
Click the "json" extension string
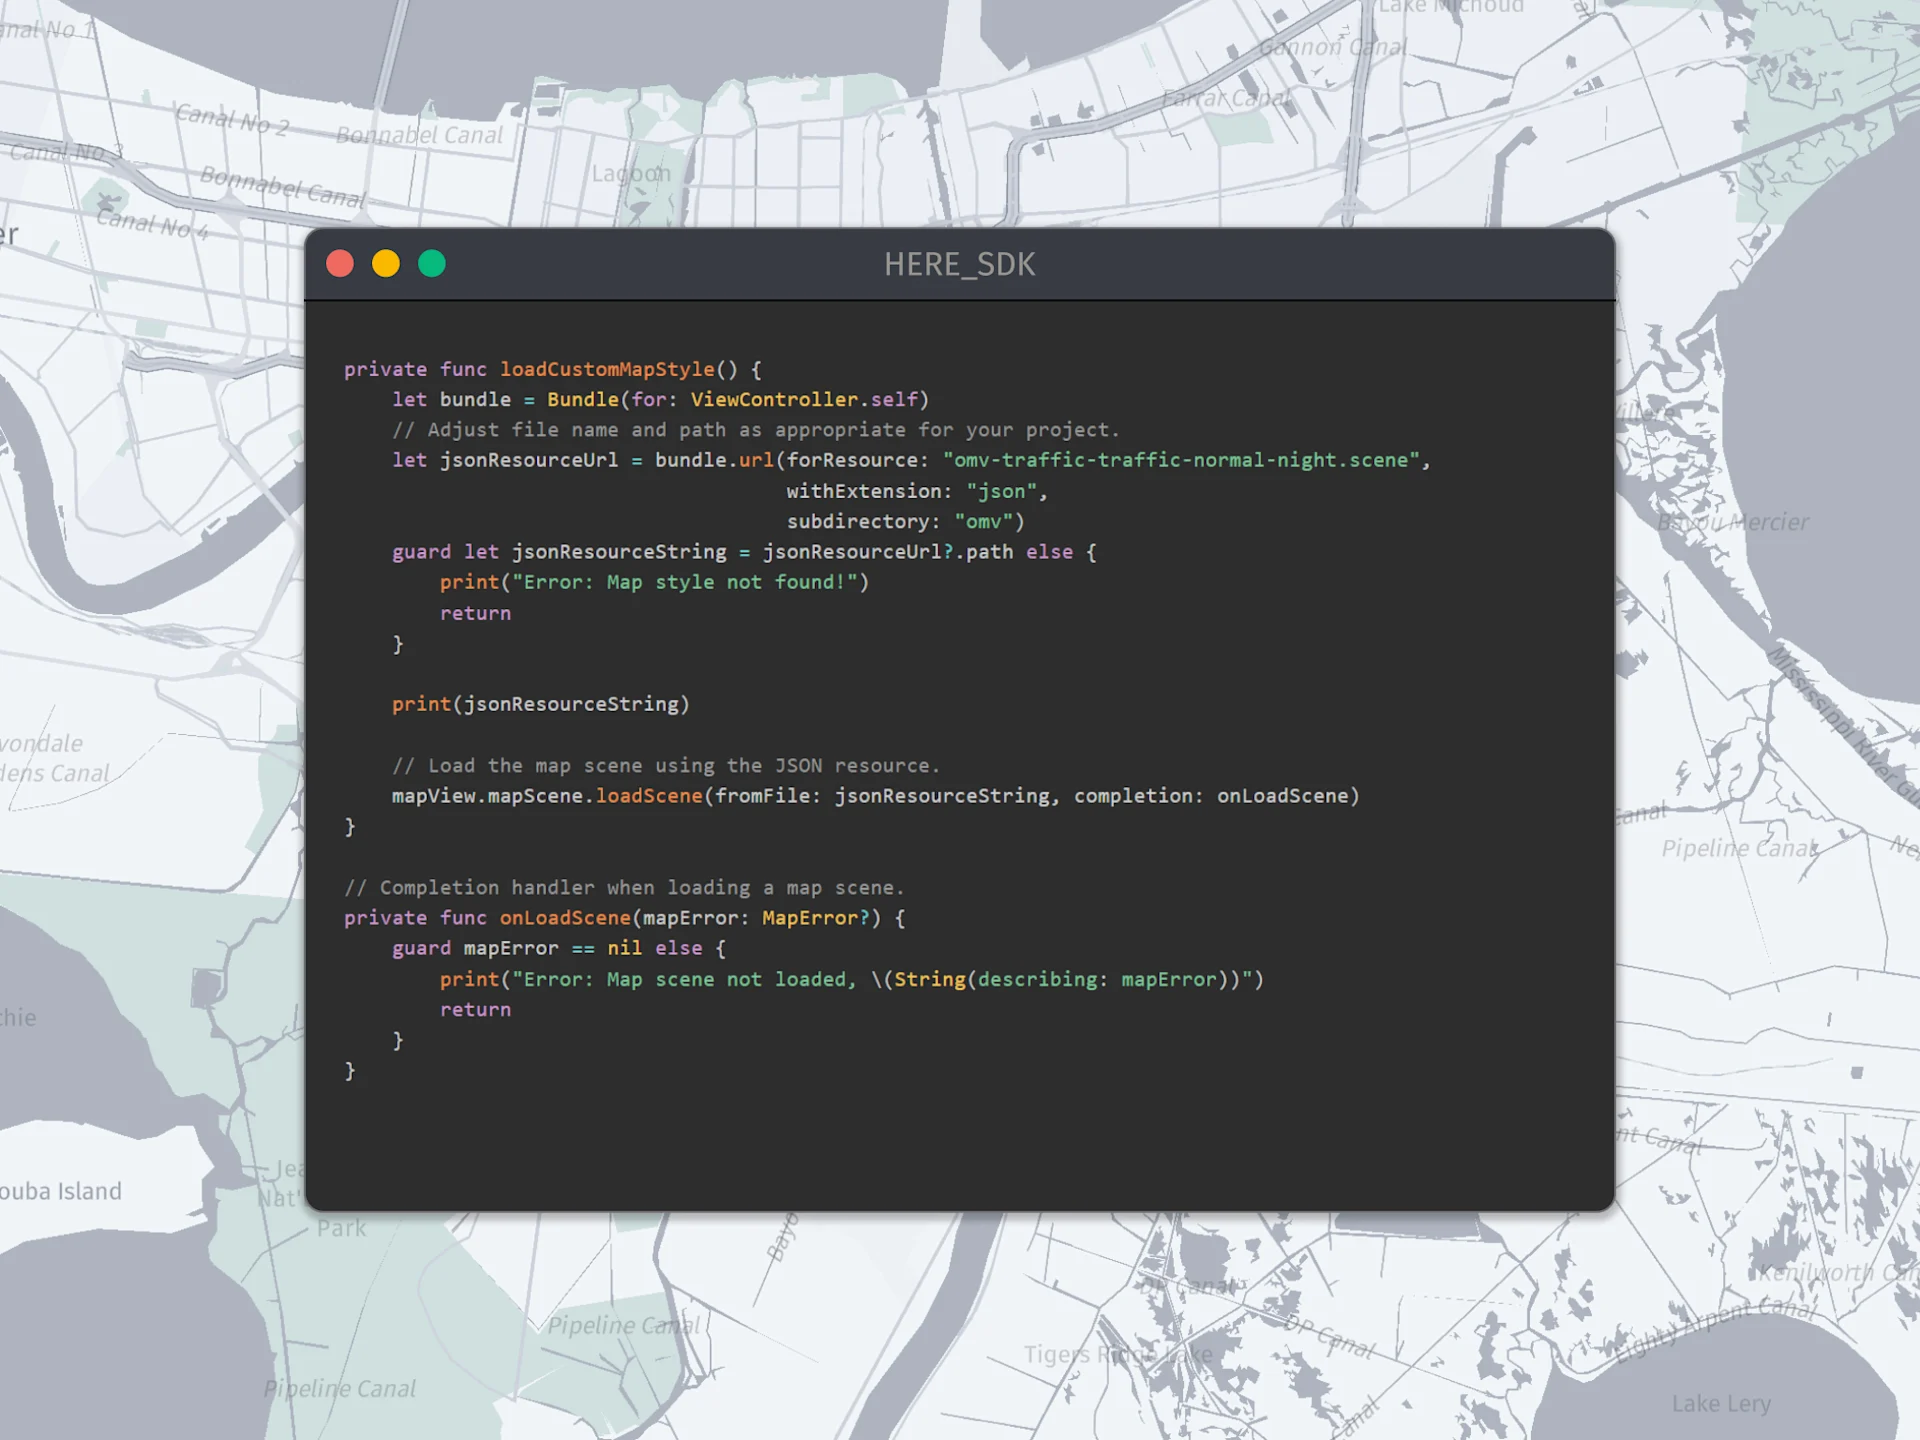[x=1001, y=491]
